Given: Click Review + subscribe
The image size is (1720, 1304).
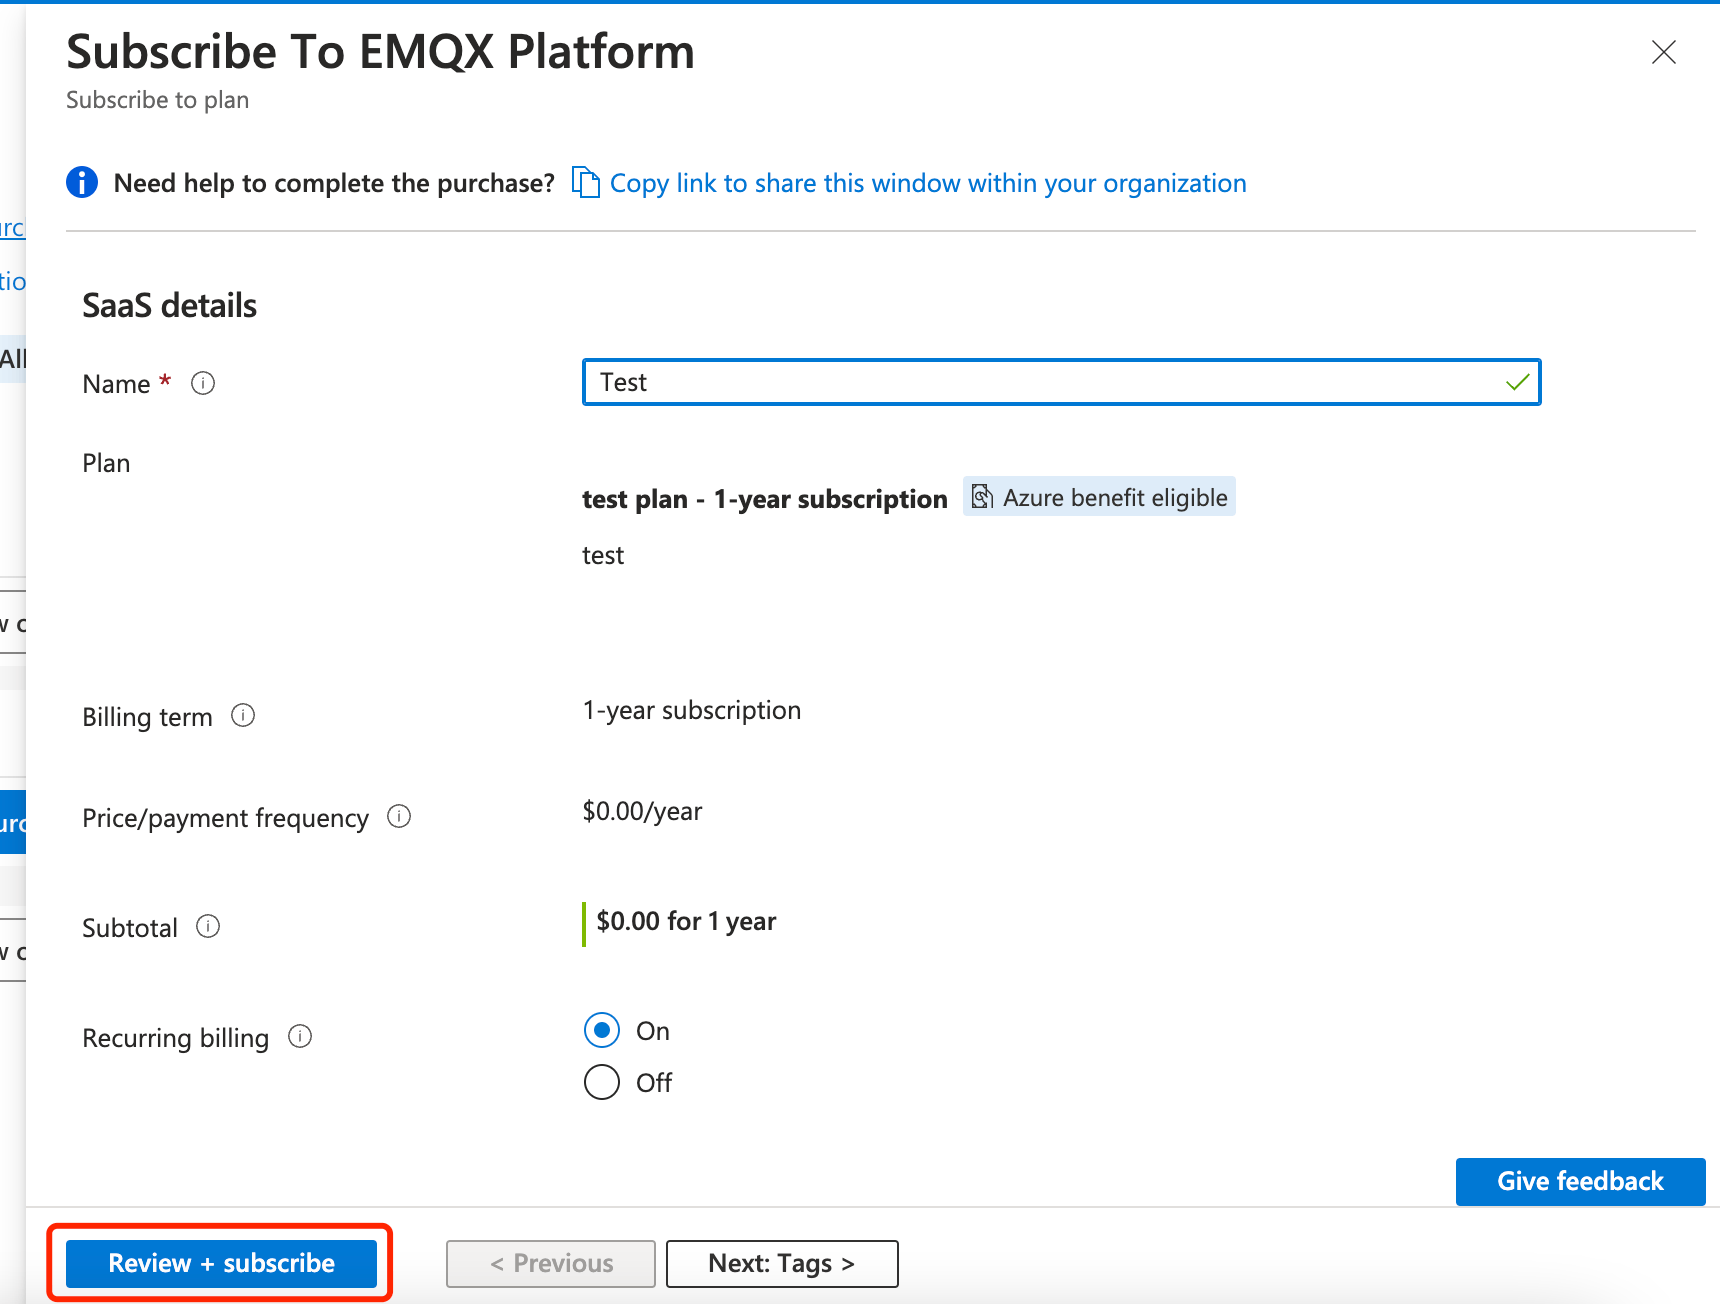Looking at the screenshot, I should pyautogui.click(x=221, y=1262).
